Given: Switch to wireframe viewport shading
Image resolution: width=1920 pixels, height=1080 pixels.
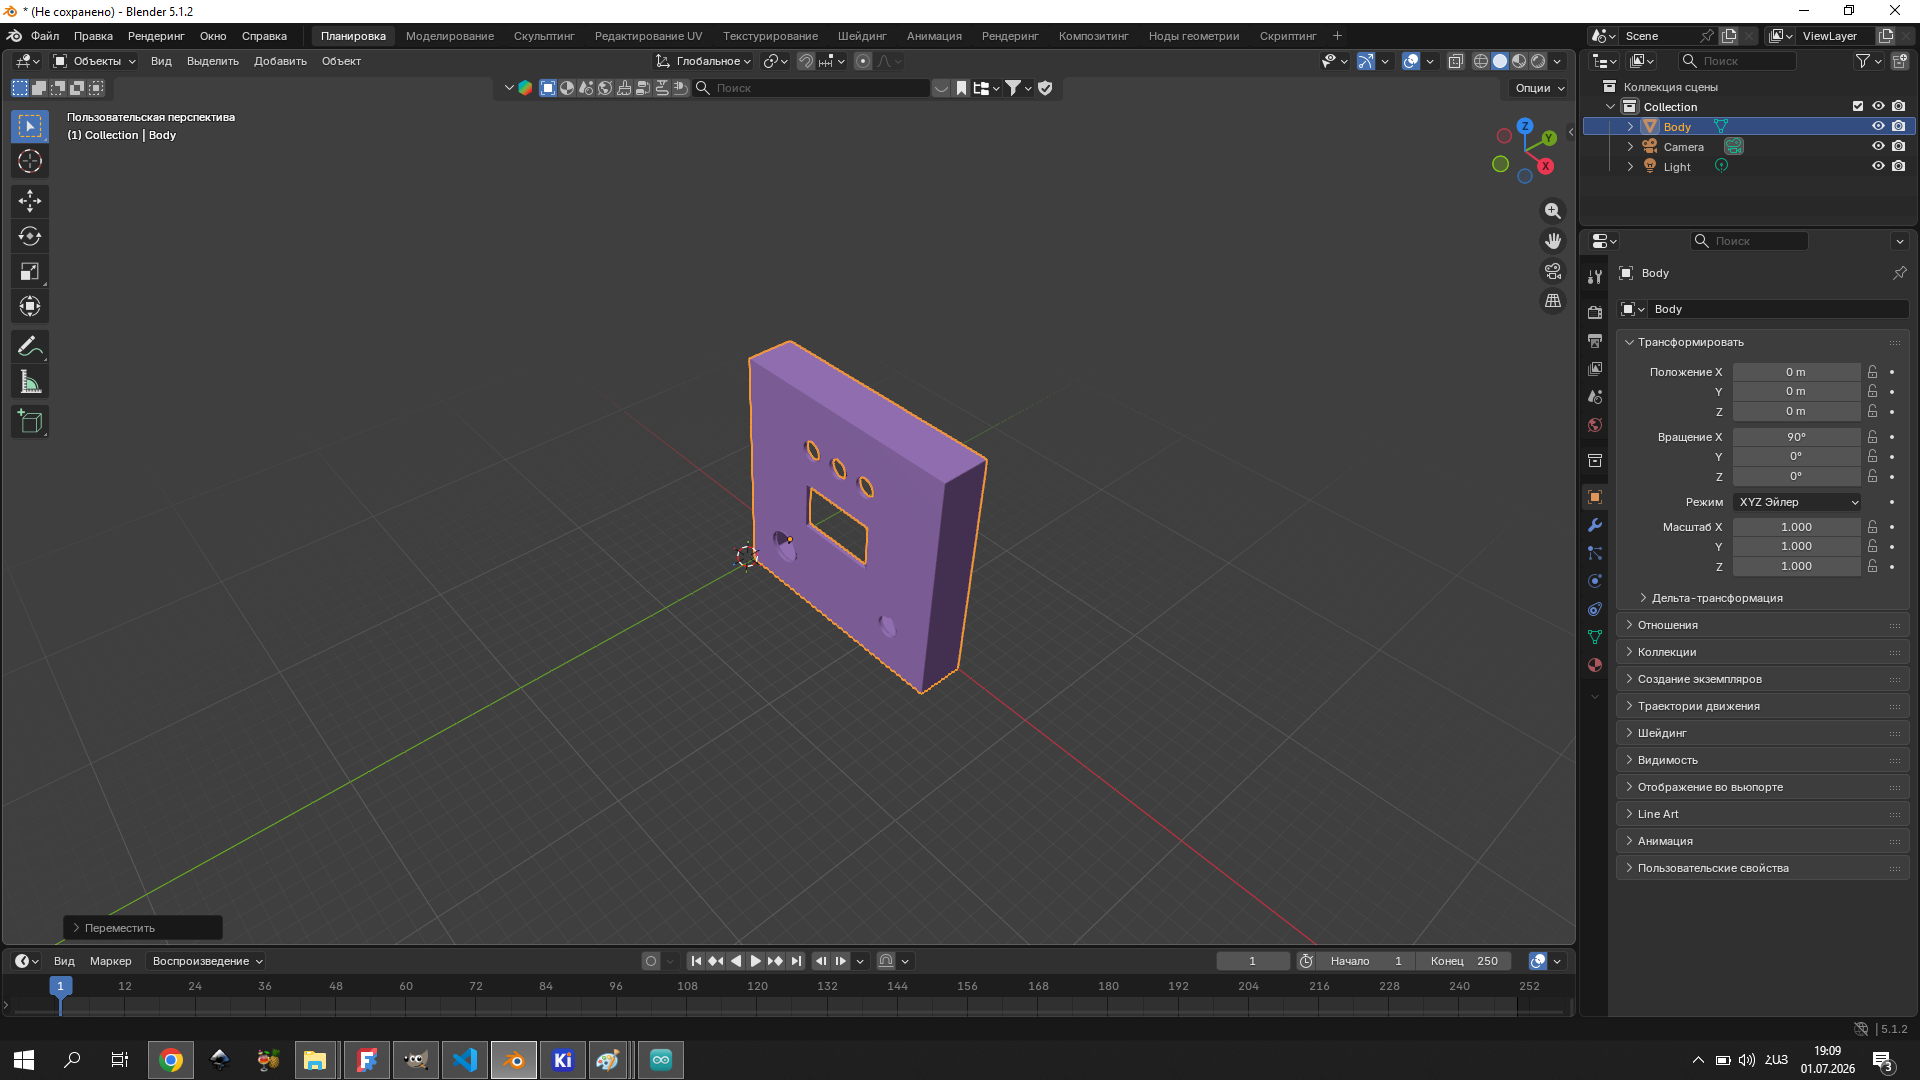Looking at the screenshot, I should click(x=1481, y=61).
